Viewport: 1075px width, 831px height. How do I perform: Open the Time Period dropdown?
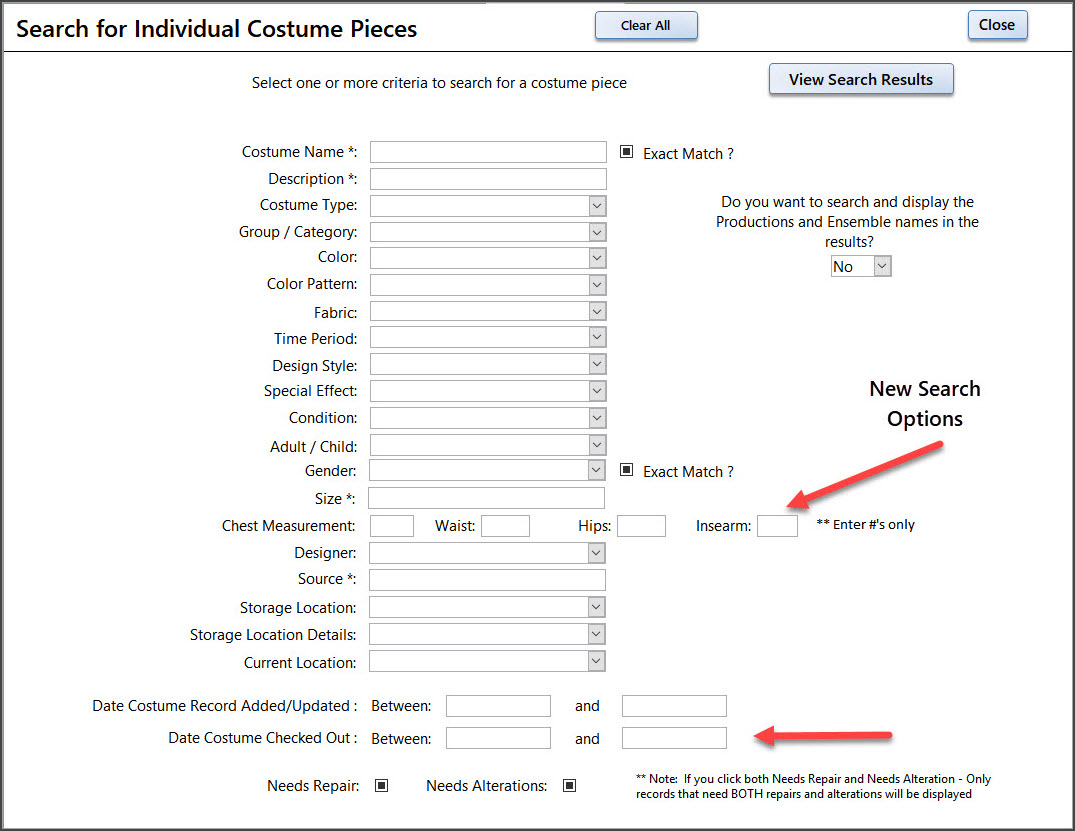597,338
